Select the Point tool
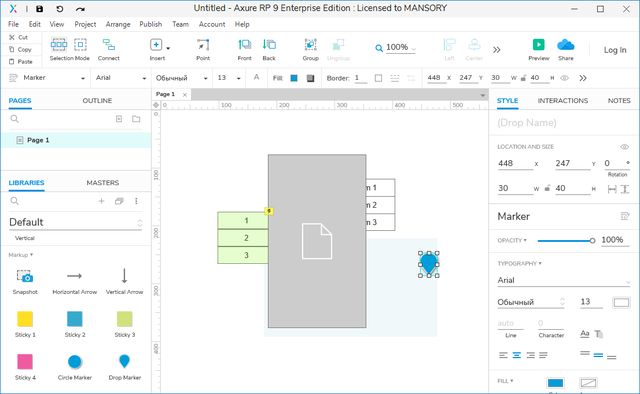 [x=203, y=49]
